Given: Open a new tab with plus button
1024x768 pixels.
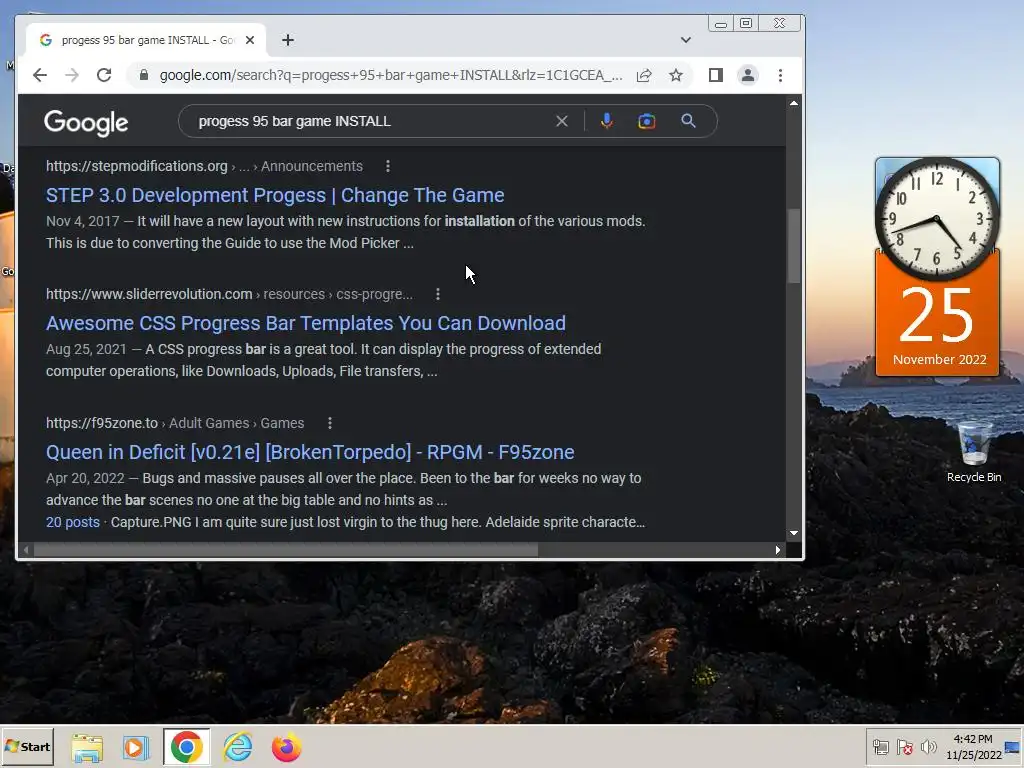Looking at the screenshot, I should pos(288,40).
